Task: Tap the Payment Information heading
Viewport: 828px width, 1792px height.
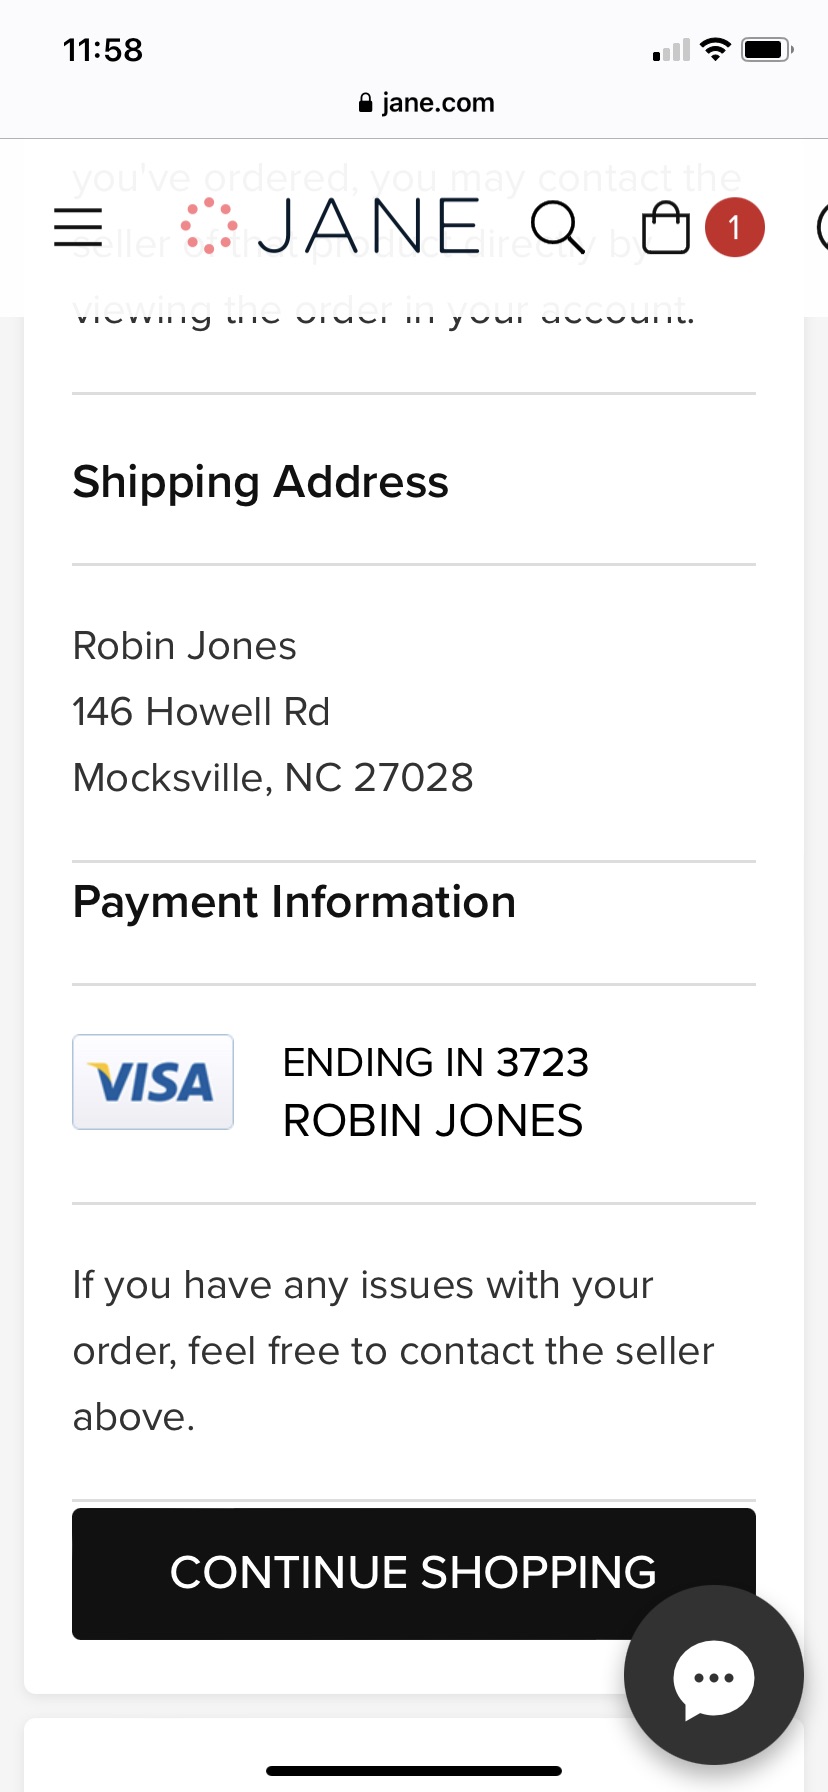Action: [294, 902]
